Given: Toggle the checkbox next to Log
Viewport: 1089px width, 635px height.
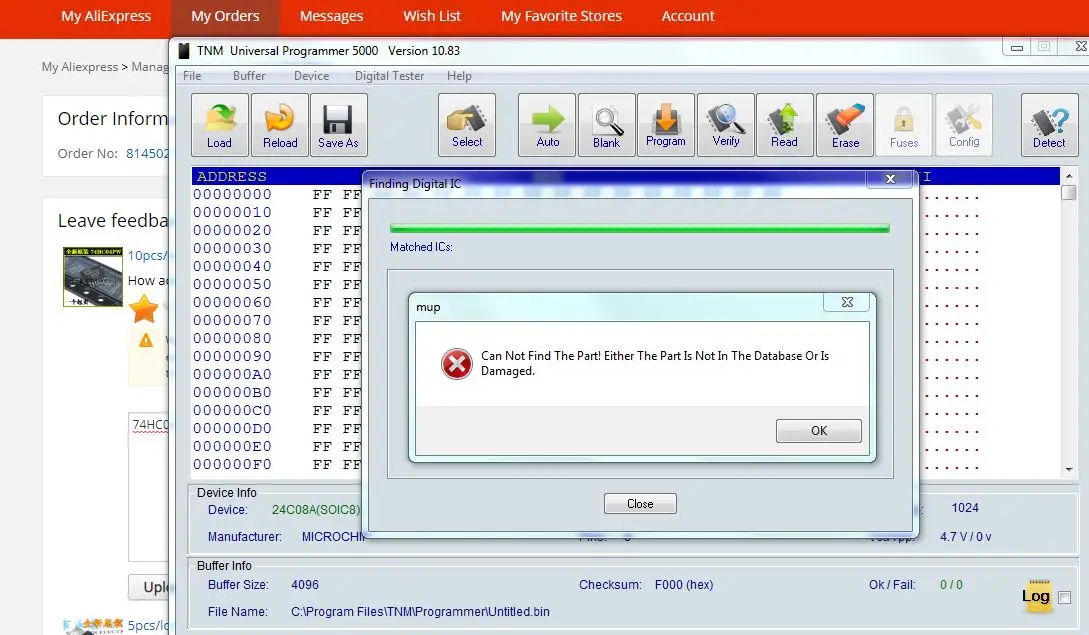Looking at the screenshot, I should coord(1064,597).
